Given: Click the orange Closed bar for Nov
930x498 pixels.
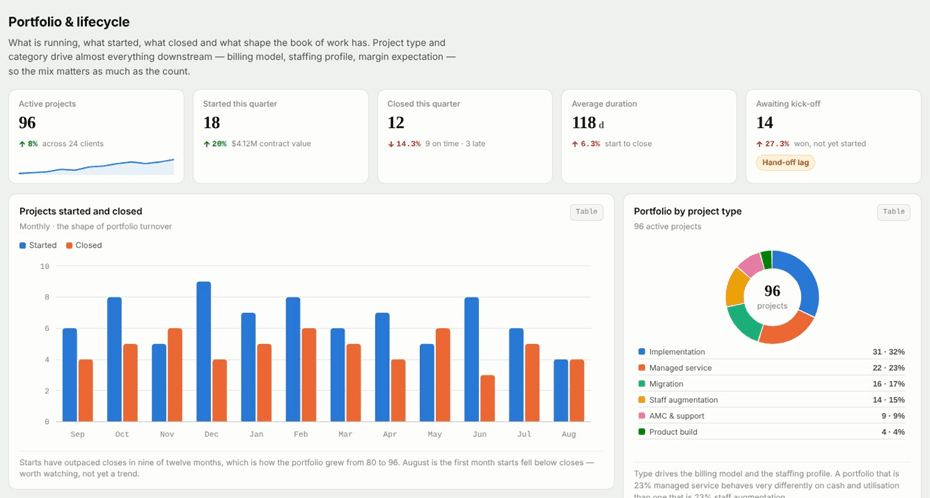Looking at the screenshot, I should coord(175,375).
